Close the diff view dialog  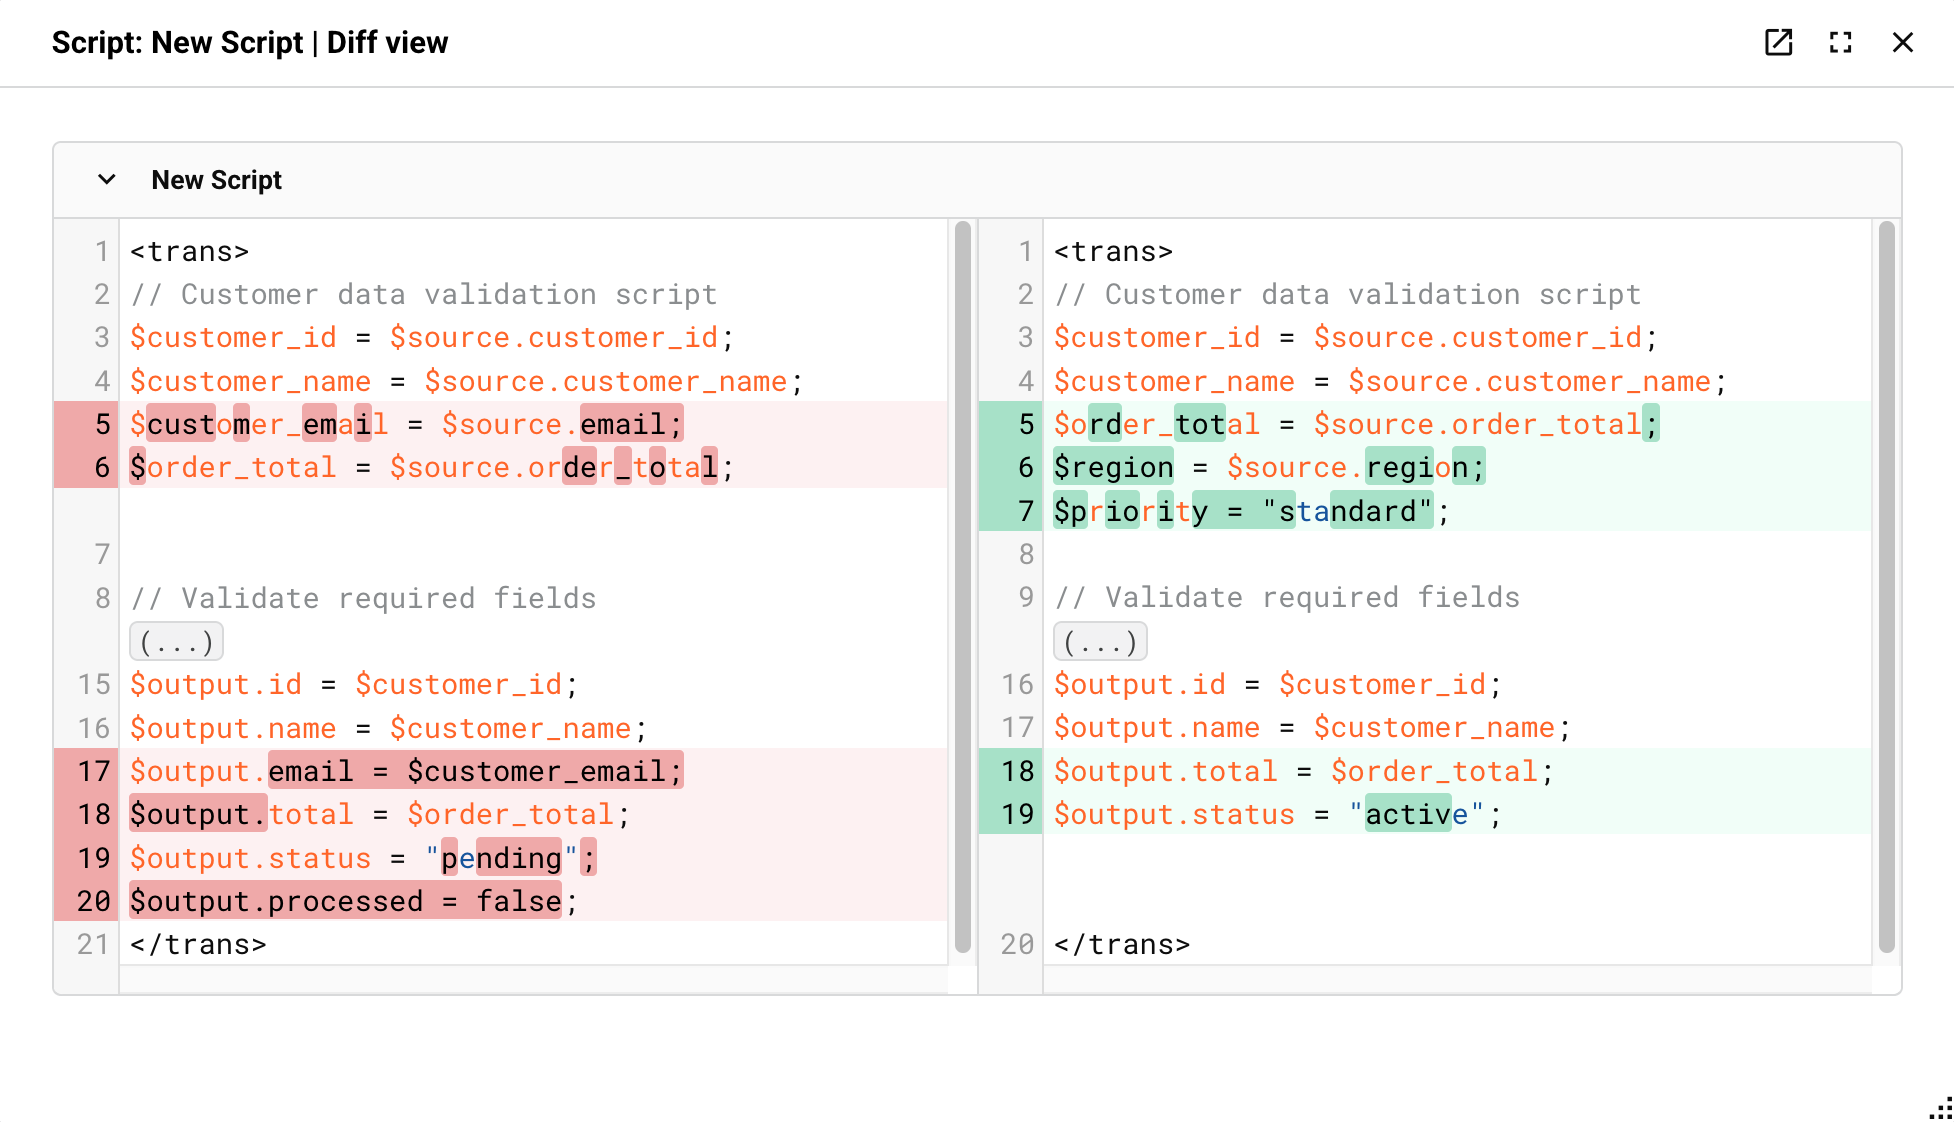click(1902, 42)
